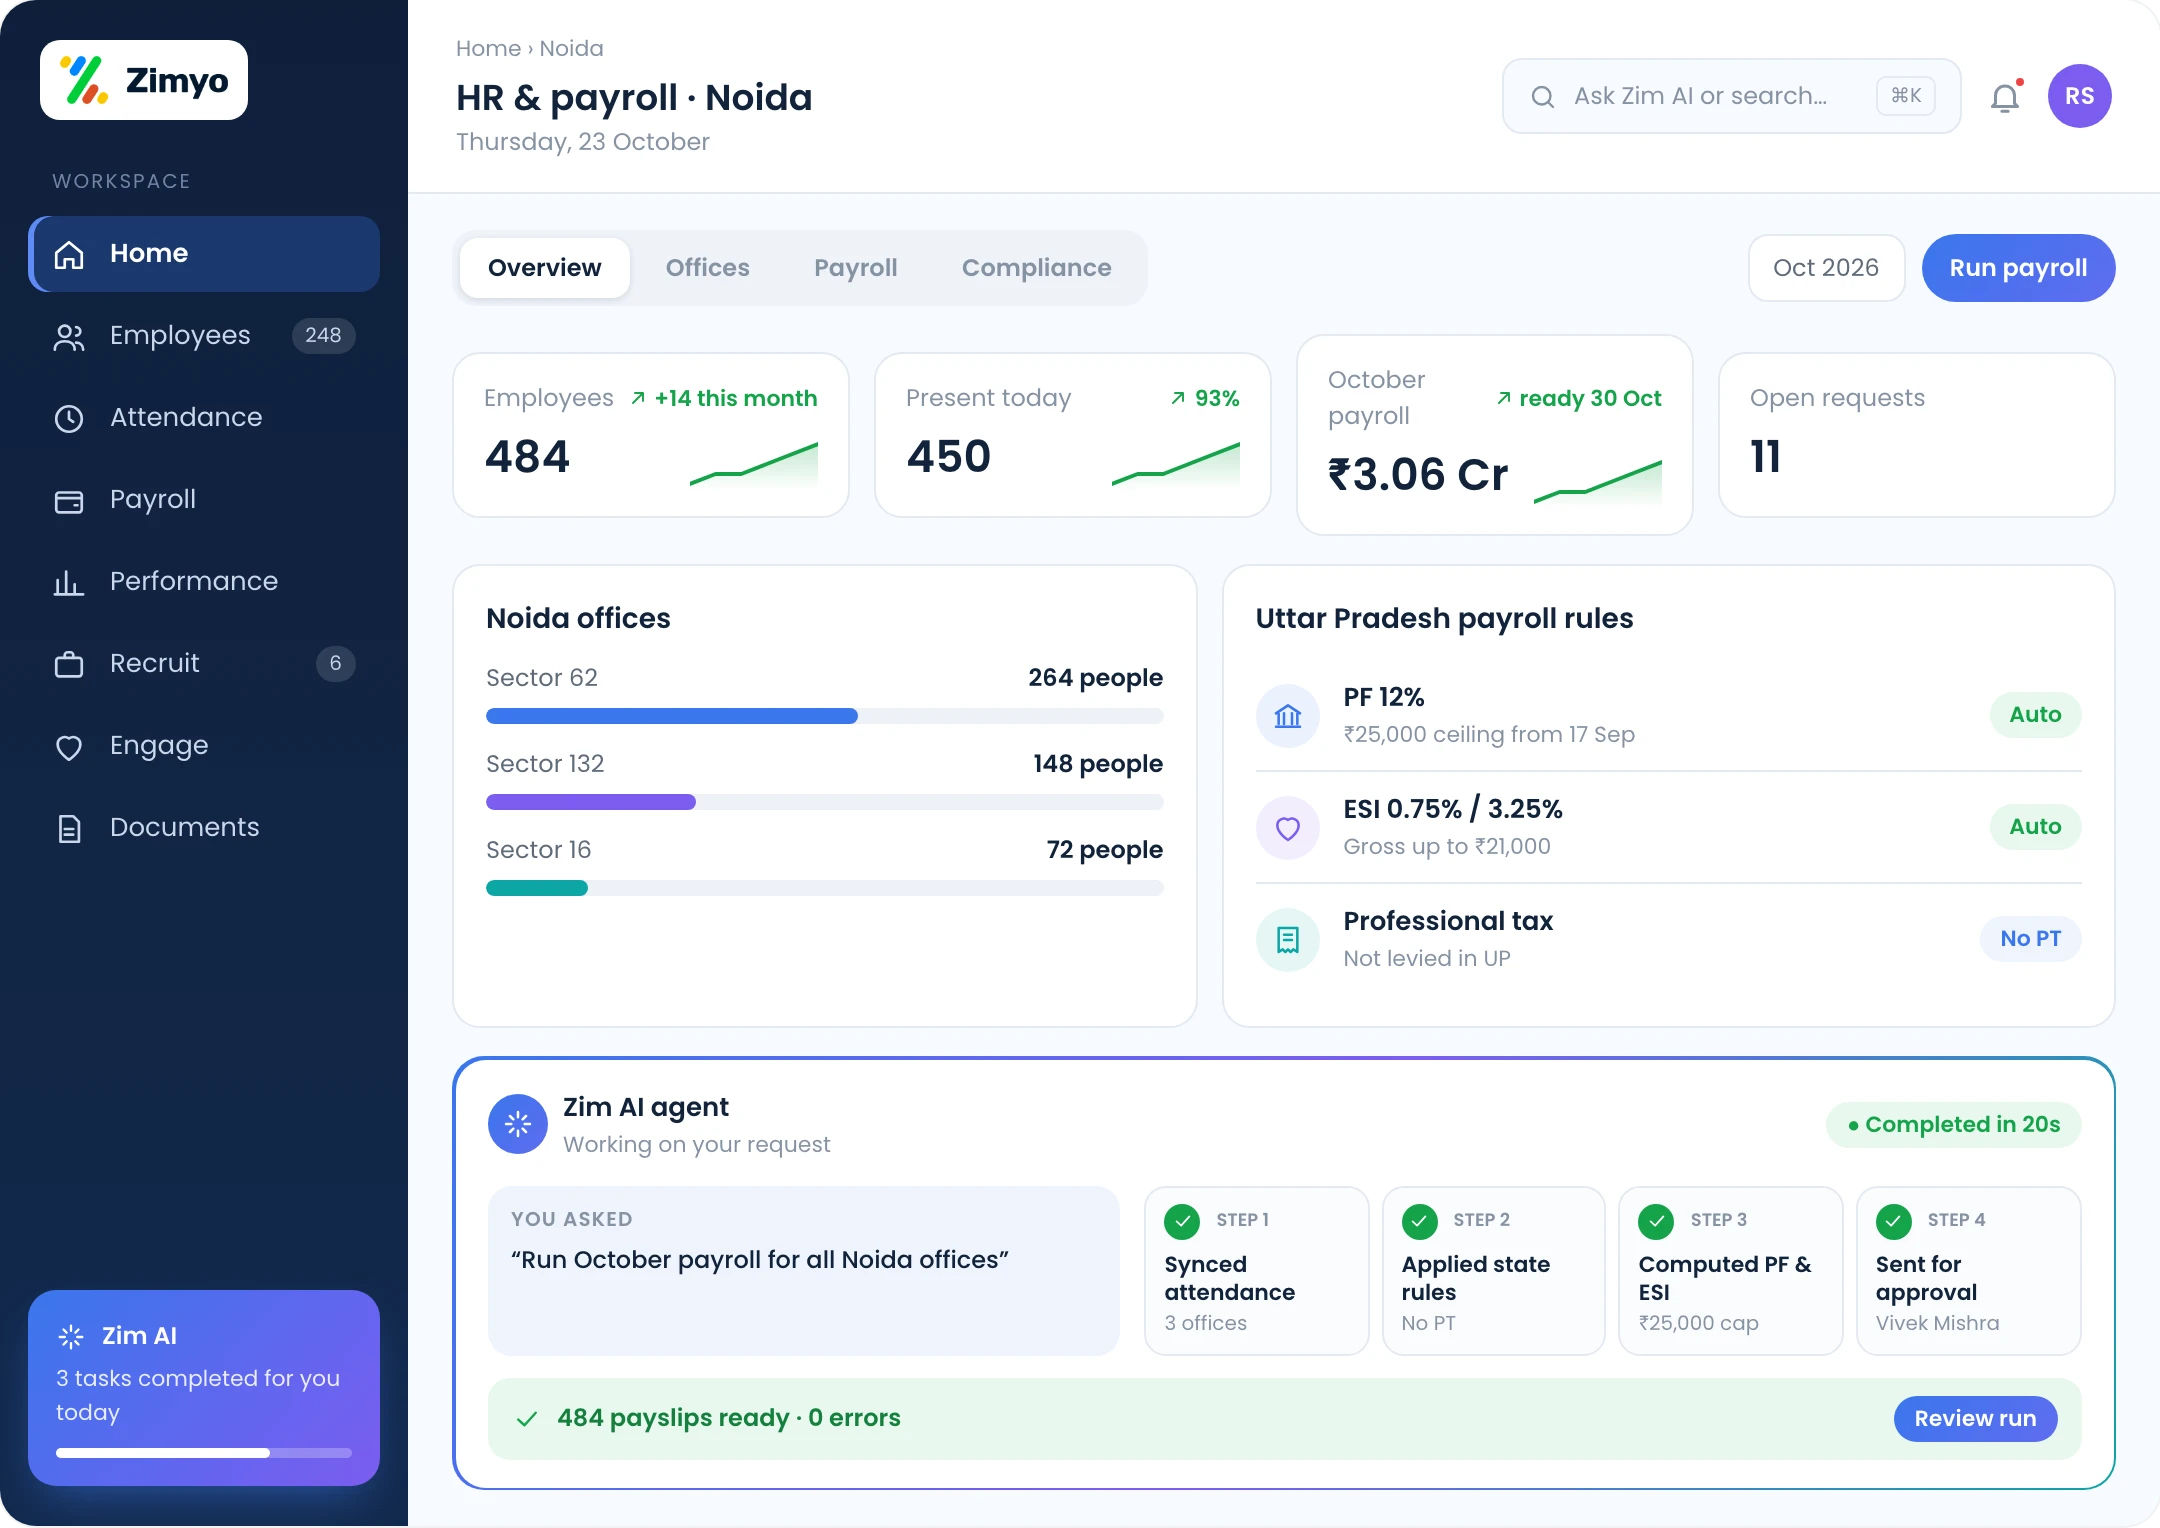Click the Employees people icon in sidebar
The width and height of the screenshot is (2160, 1528).
pyautogui.click(x=69, y=337)
